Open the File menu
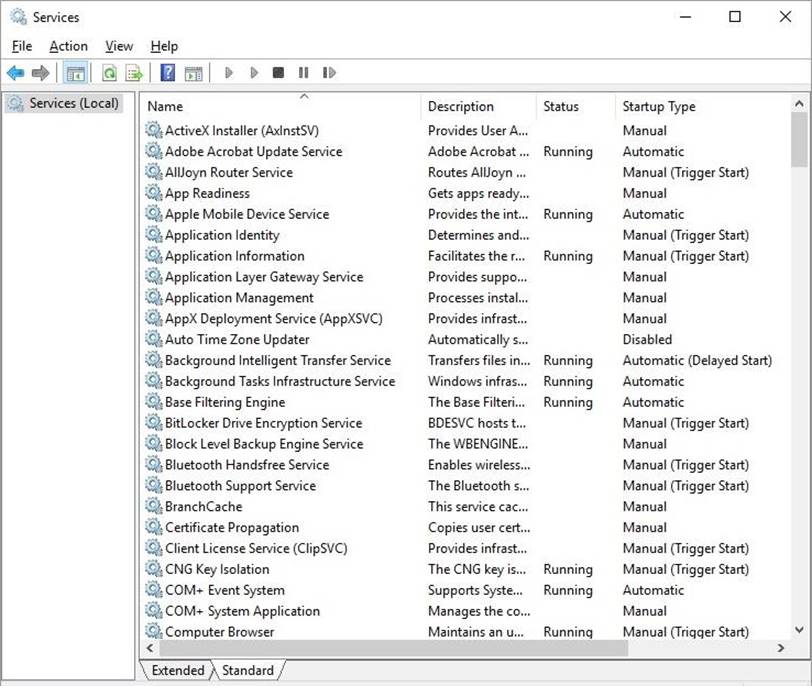812x686 pixels. click(22, 46)
